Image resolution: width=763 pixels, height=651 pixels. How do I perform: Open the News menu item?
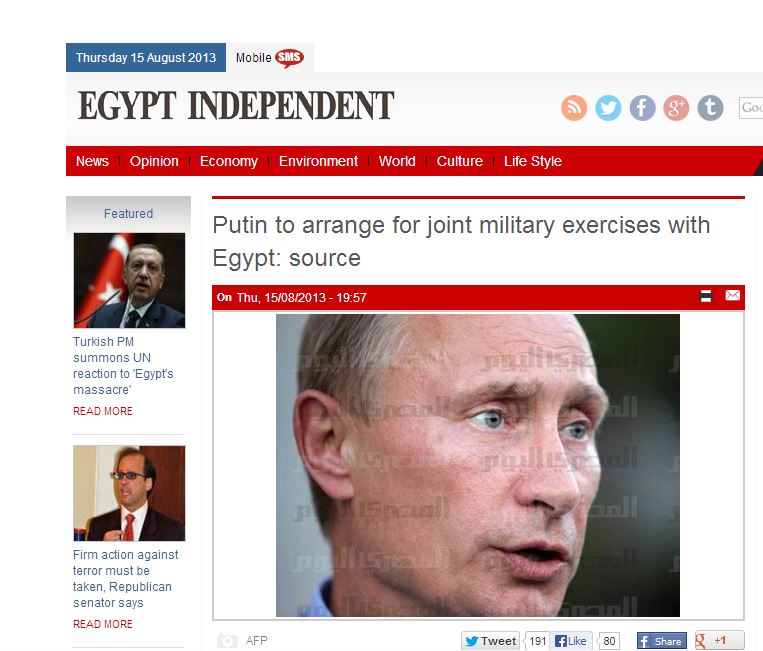pos(92,161)
